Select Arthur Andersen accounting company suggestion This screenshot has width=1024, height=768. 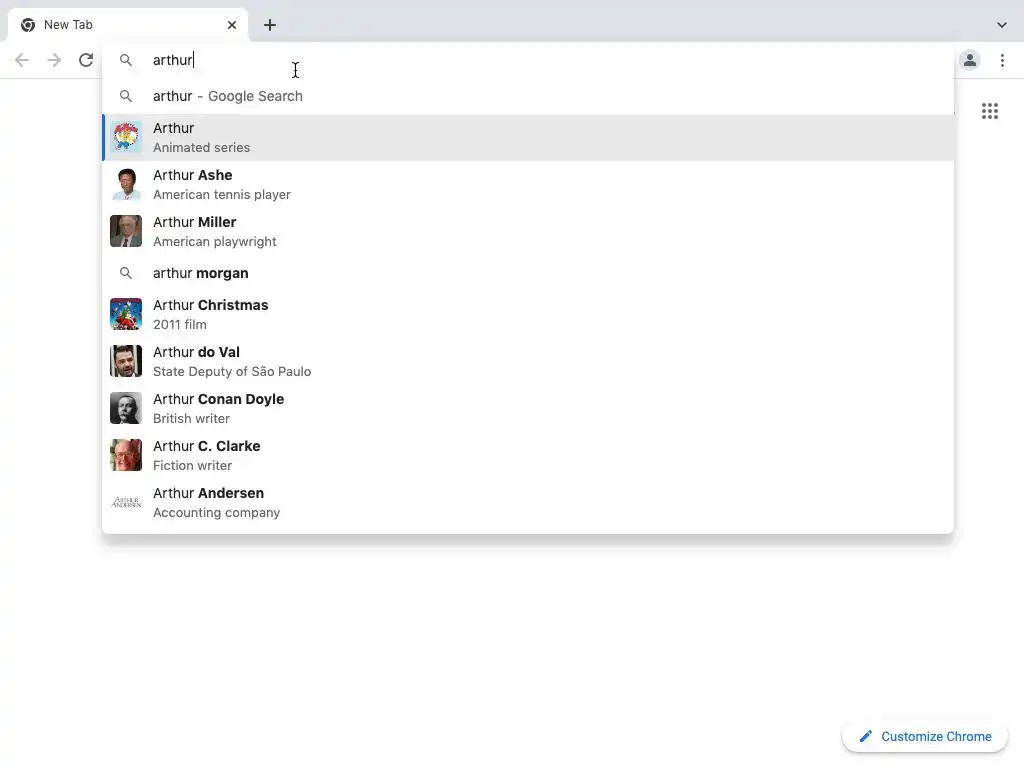point(528,503)
